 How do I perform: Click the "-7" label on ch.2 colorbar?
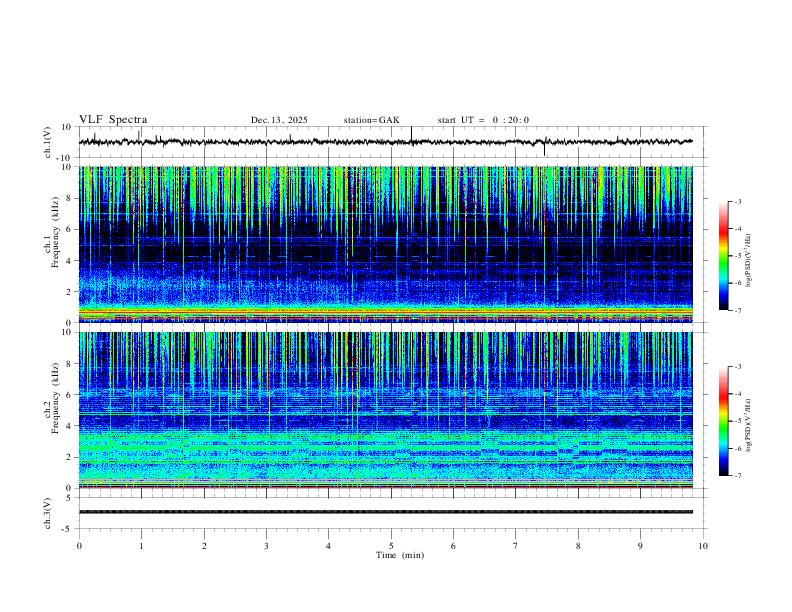[x=737, y=476]
